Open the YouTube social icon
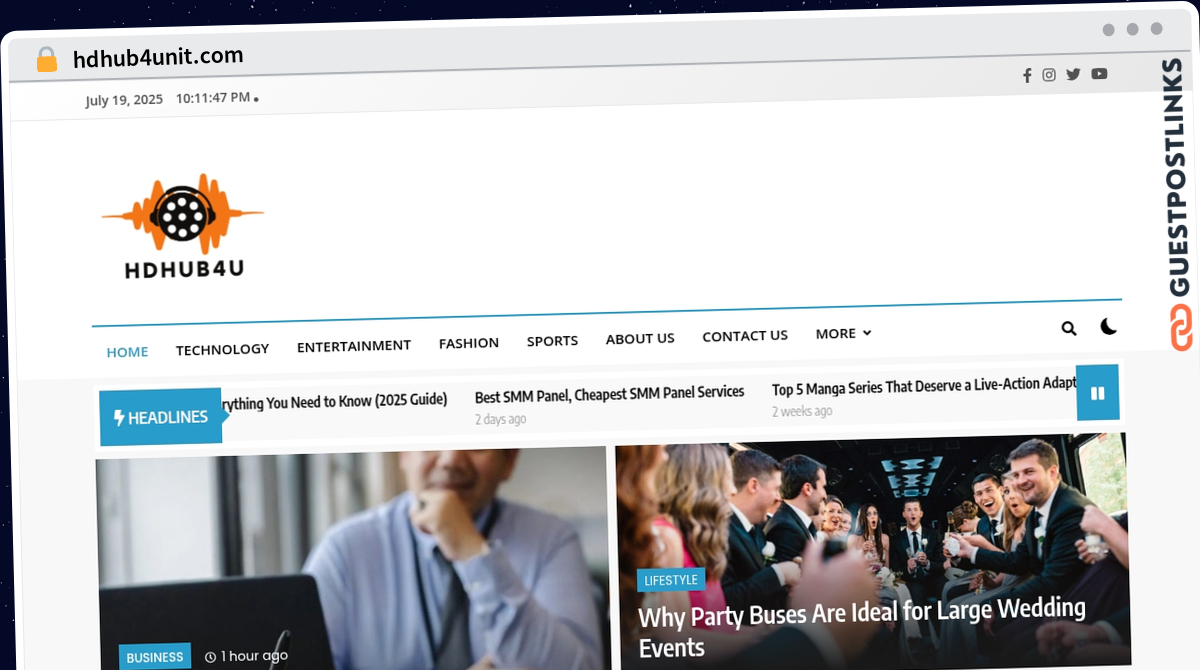Viewport: 1200px width, 670px height. pos(1099,74)
